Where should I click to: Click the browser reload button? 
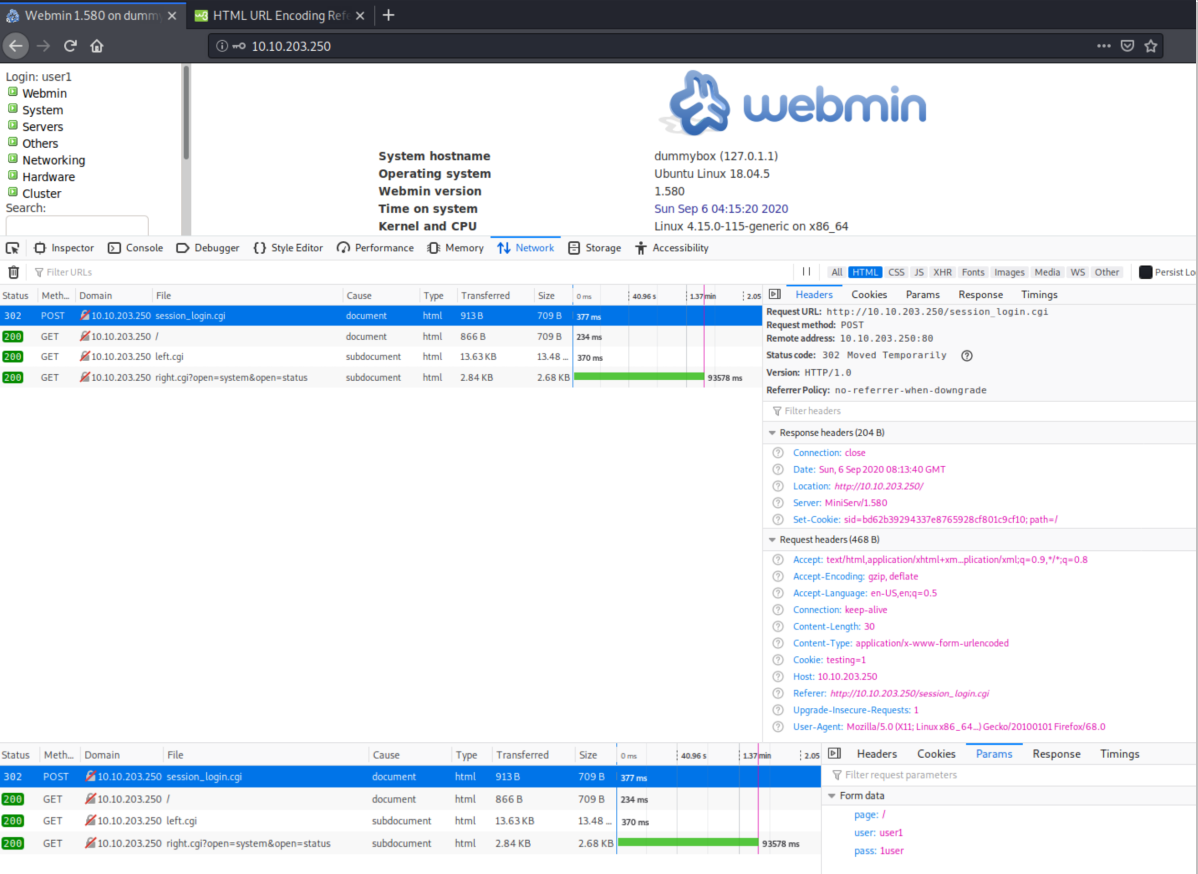coord(70,46)
